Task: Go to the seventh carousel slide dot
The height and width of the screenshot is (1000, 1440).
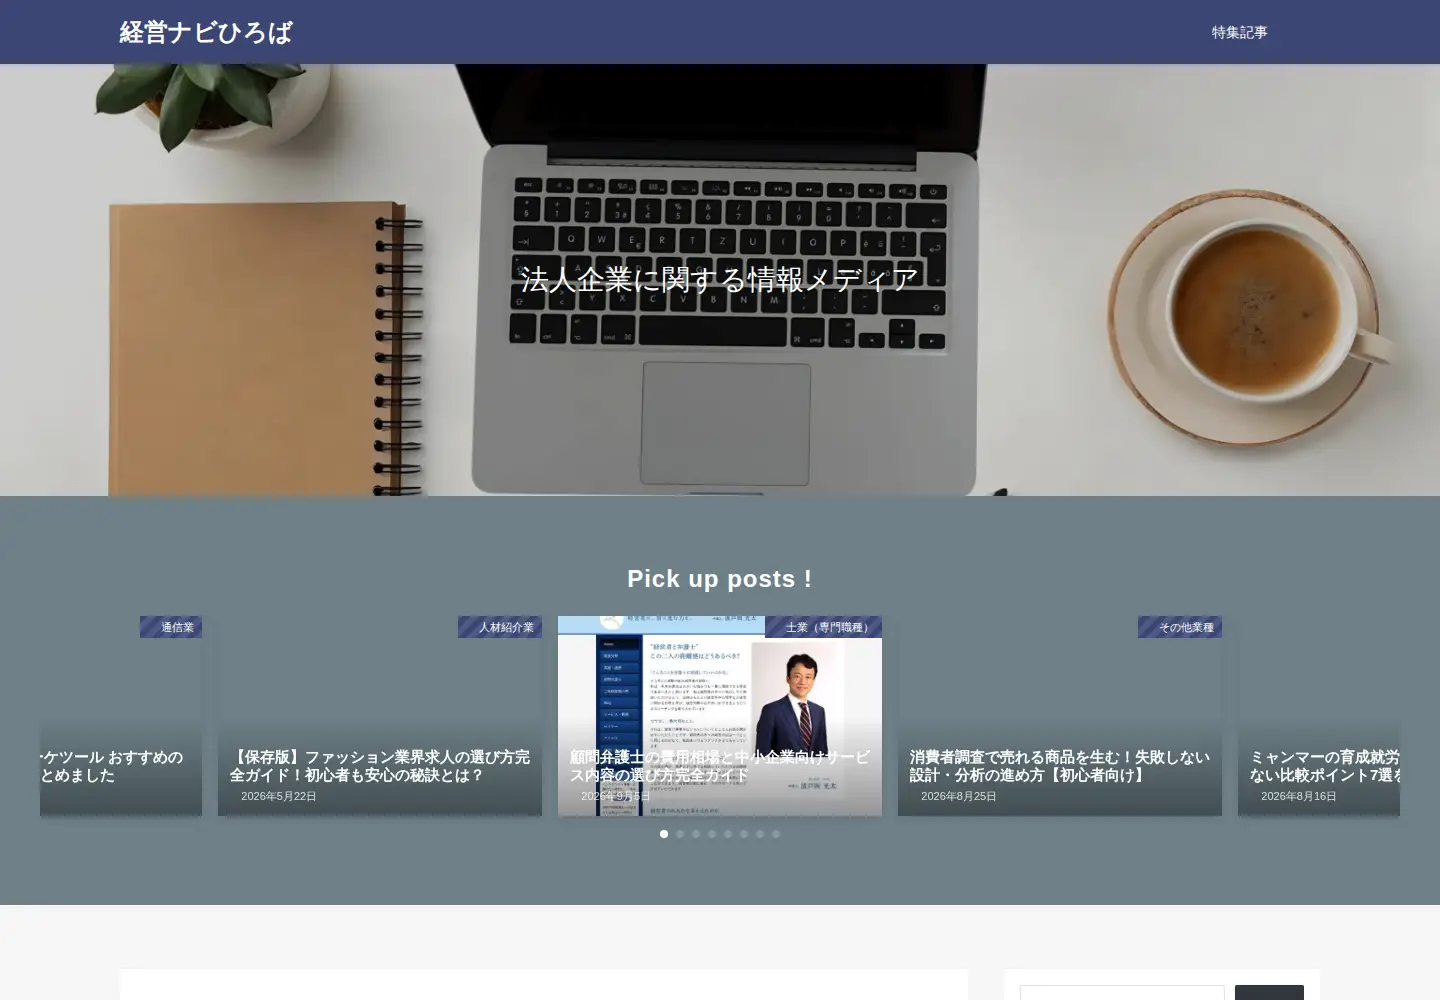Action: (x=760, y=834)
